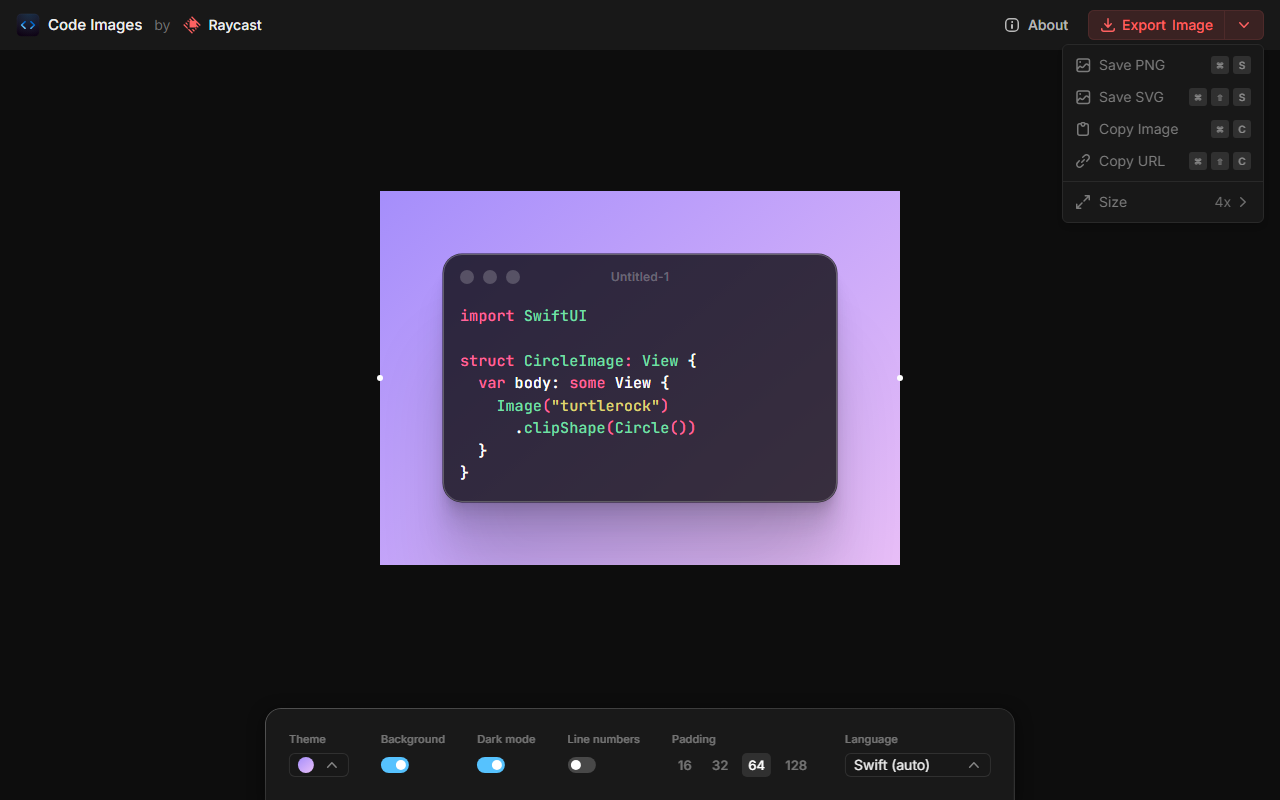Toggle the Background switch off
This screenshot has height=800, width=1280.
[x=395, y=765]
